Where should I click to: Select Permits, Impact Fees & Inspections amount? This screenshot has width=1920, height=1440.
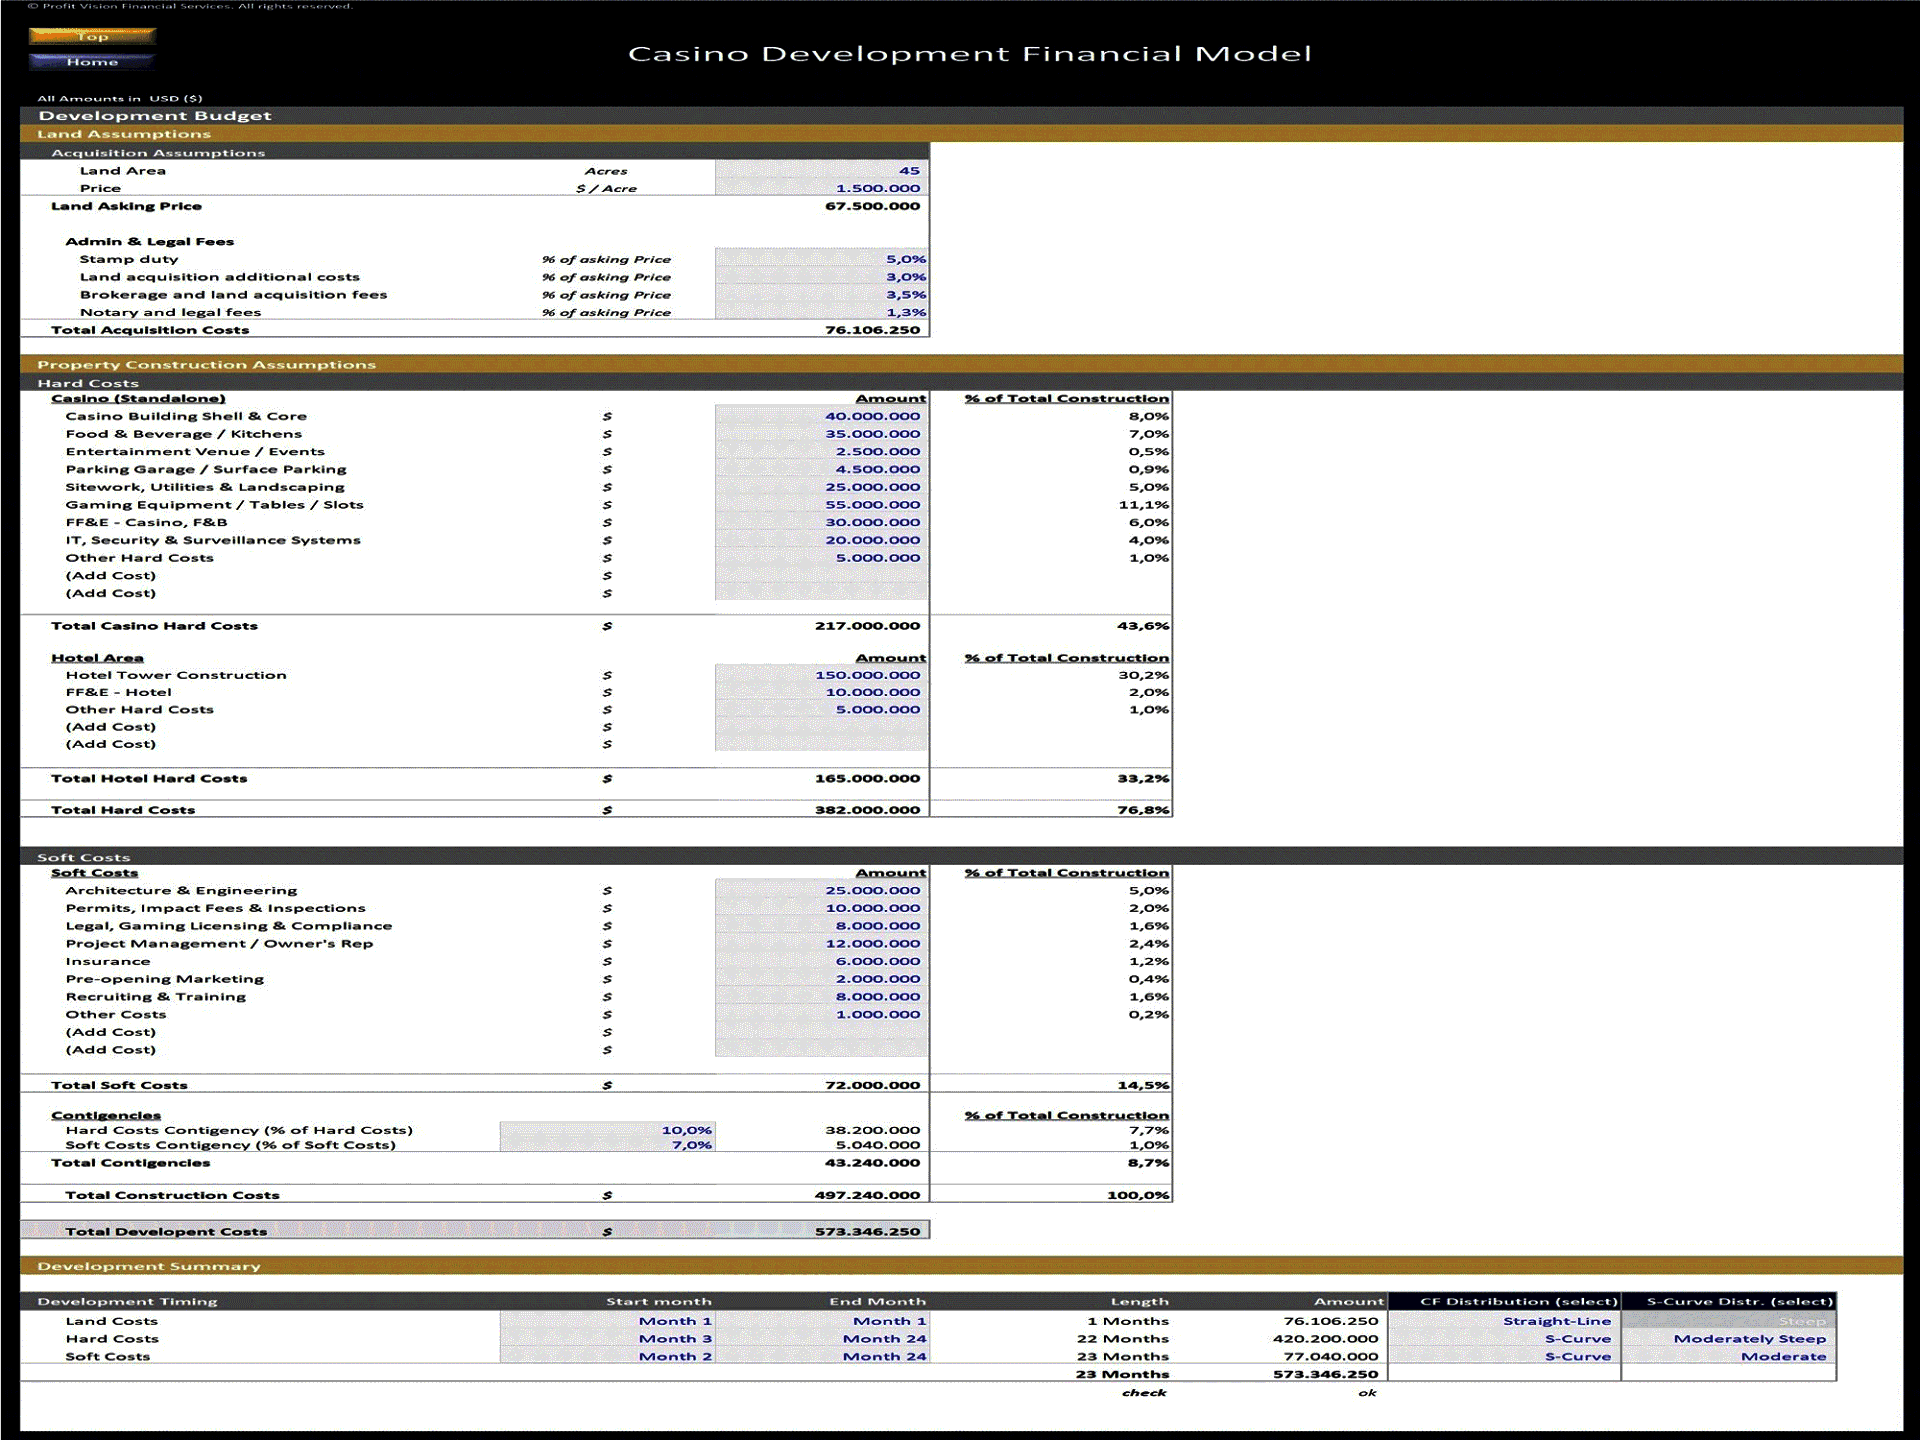point(821,908)
